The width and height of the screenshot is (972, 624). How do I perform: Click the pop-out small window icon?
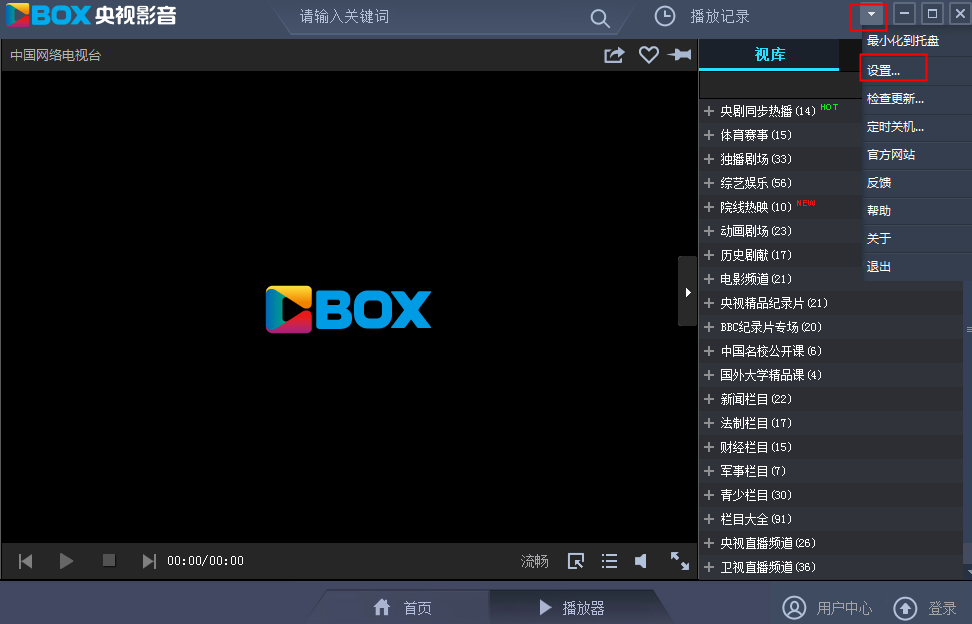pyautogui.click(x=576, y=561)
